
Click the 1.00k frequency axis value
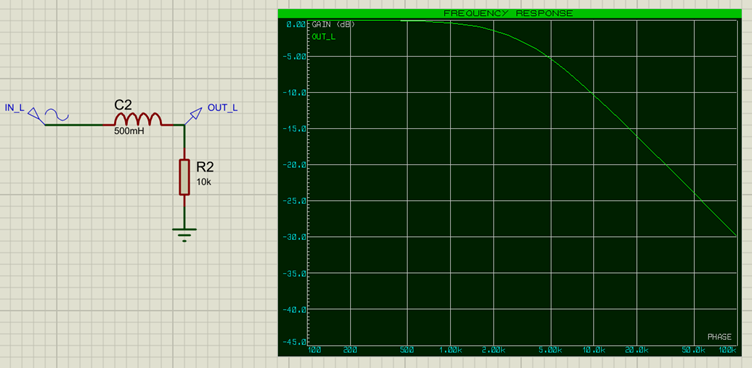click(451, 350)
